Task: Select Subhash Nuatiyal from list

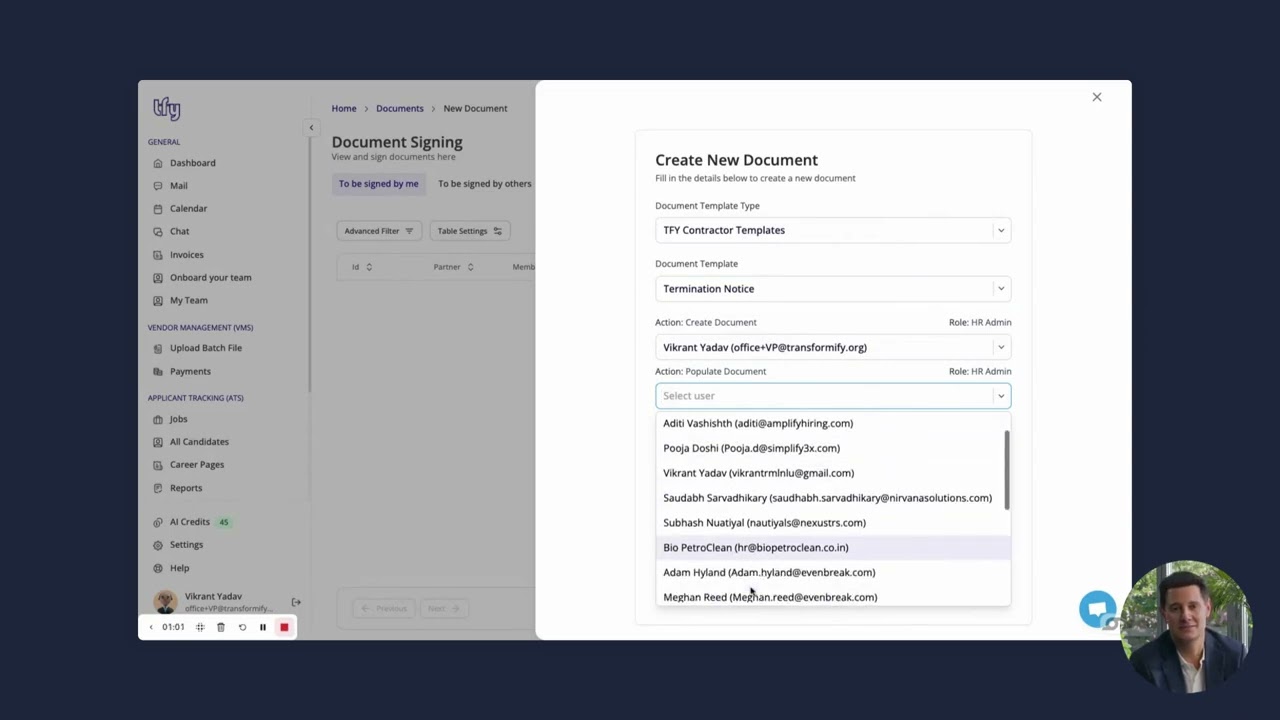Action: 833,523
